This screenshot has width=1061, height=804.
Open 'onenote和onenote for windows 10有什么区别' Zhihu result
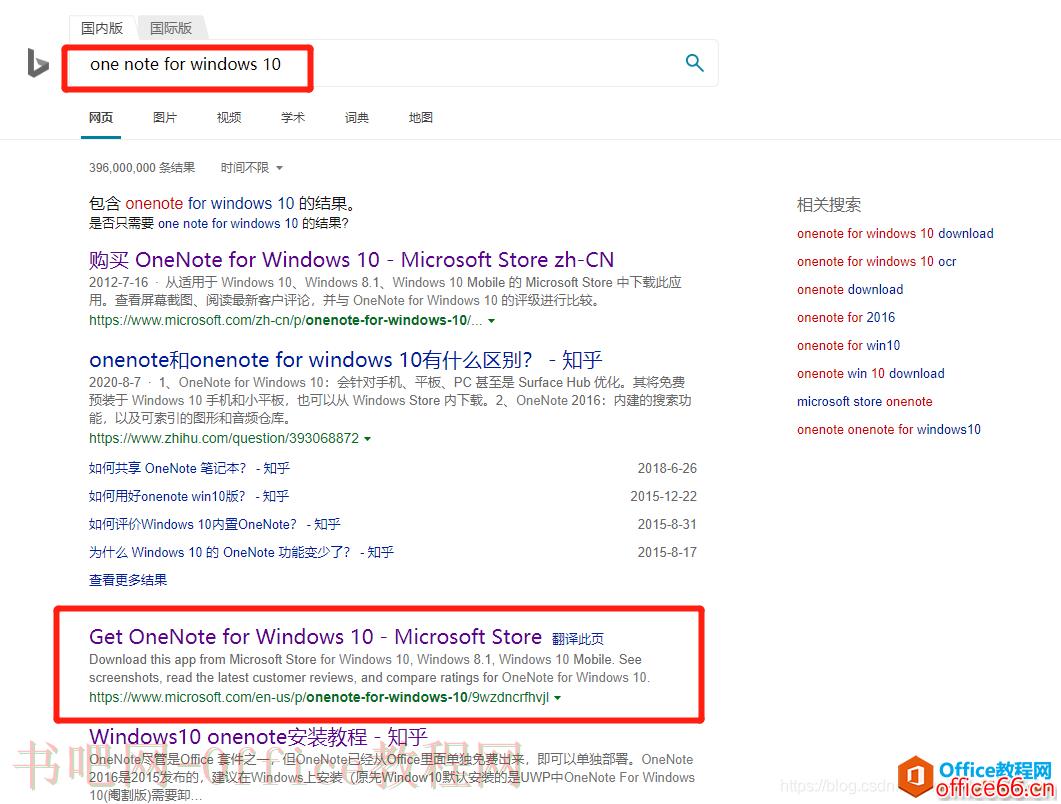[x=345, y=359]
